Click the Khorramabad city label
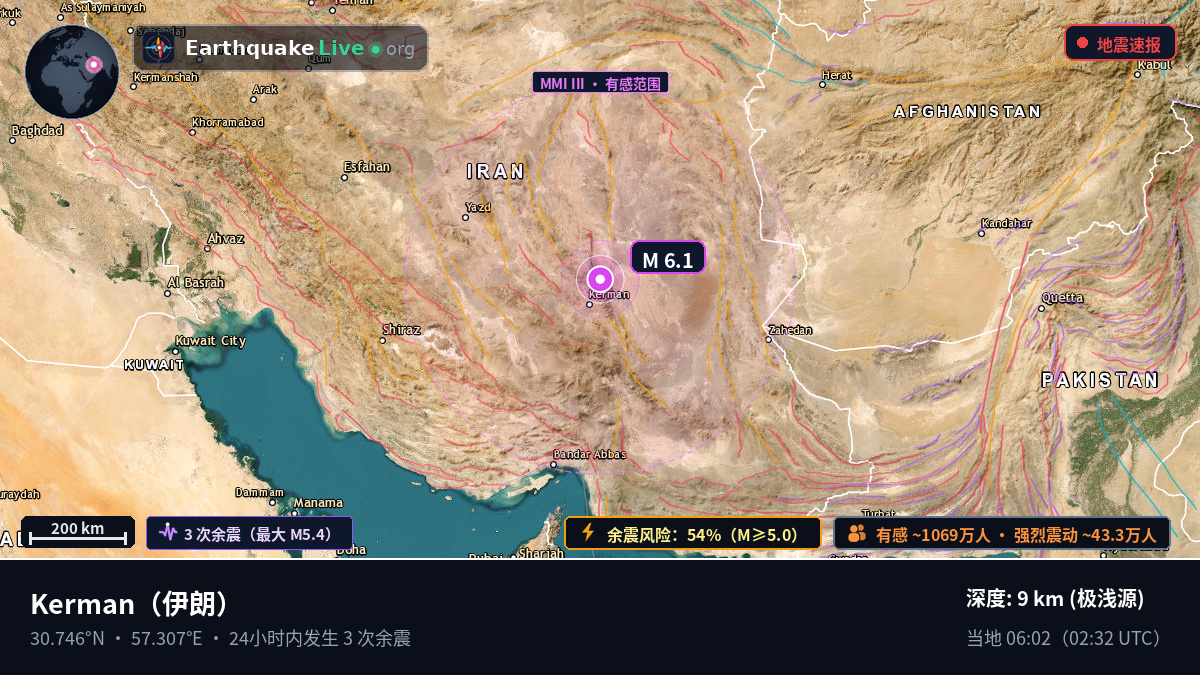 227,122
